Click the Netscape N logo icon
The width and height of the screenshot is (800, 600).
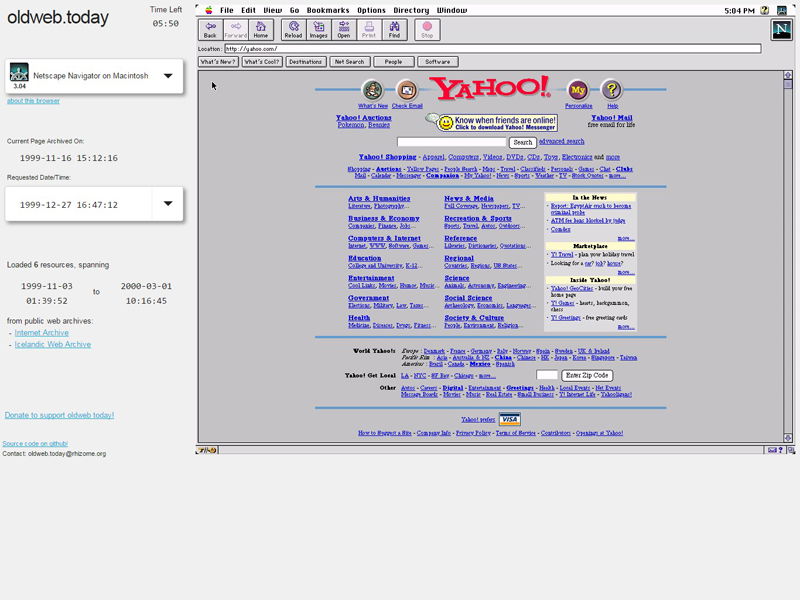[x=781, y=30]
